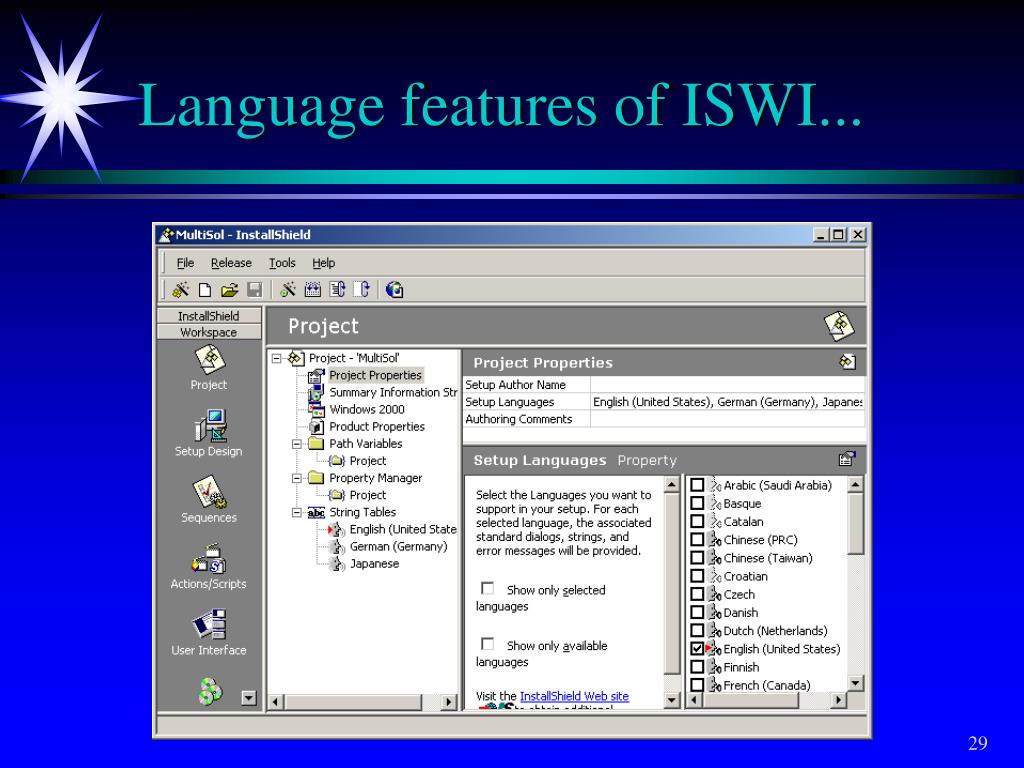Click language list horizontal scroll right arrow
Viewport: 1024px width, 768px height.
(x=839, y=700)
